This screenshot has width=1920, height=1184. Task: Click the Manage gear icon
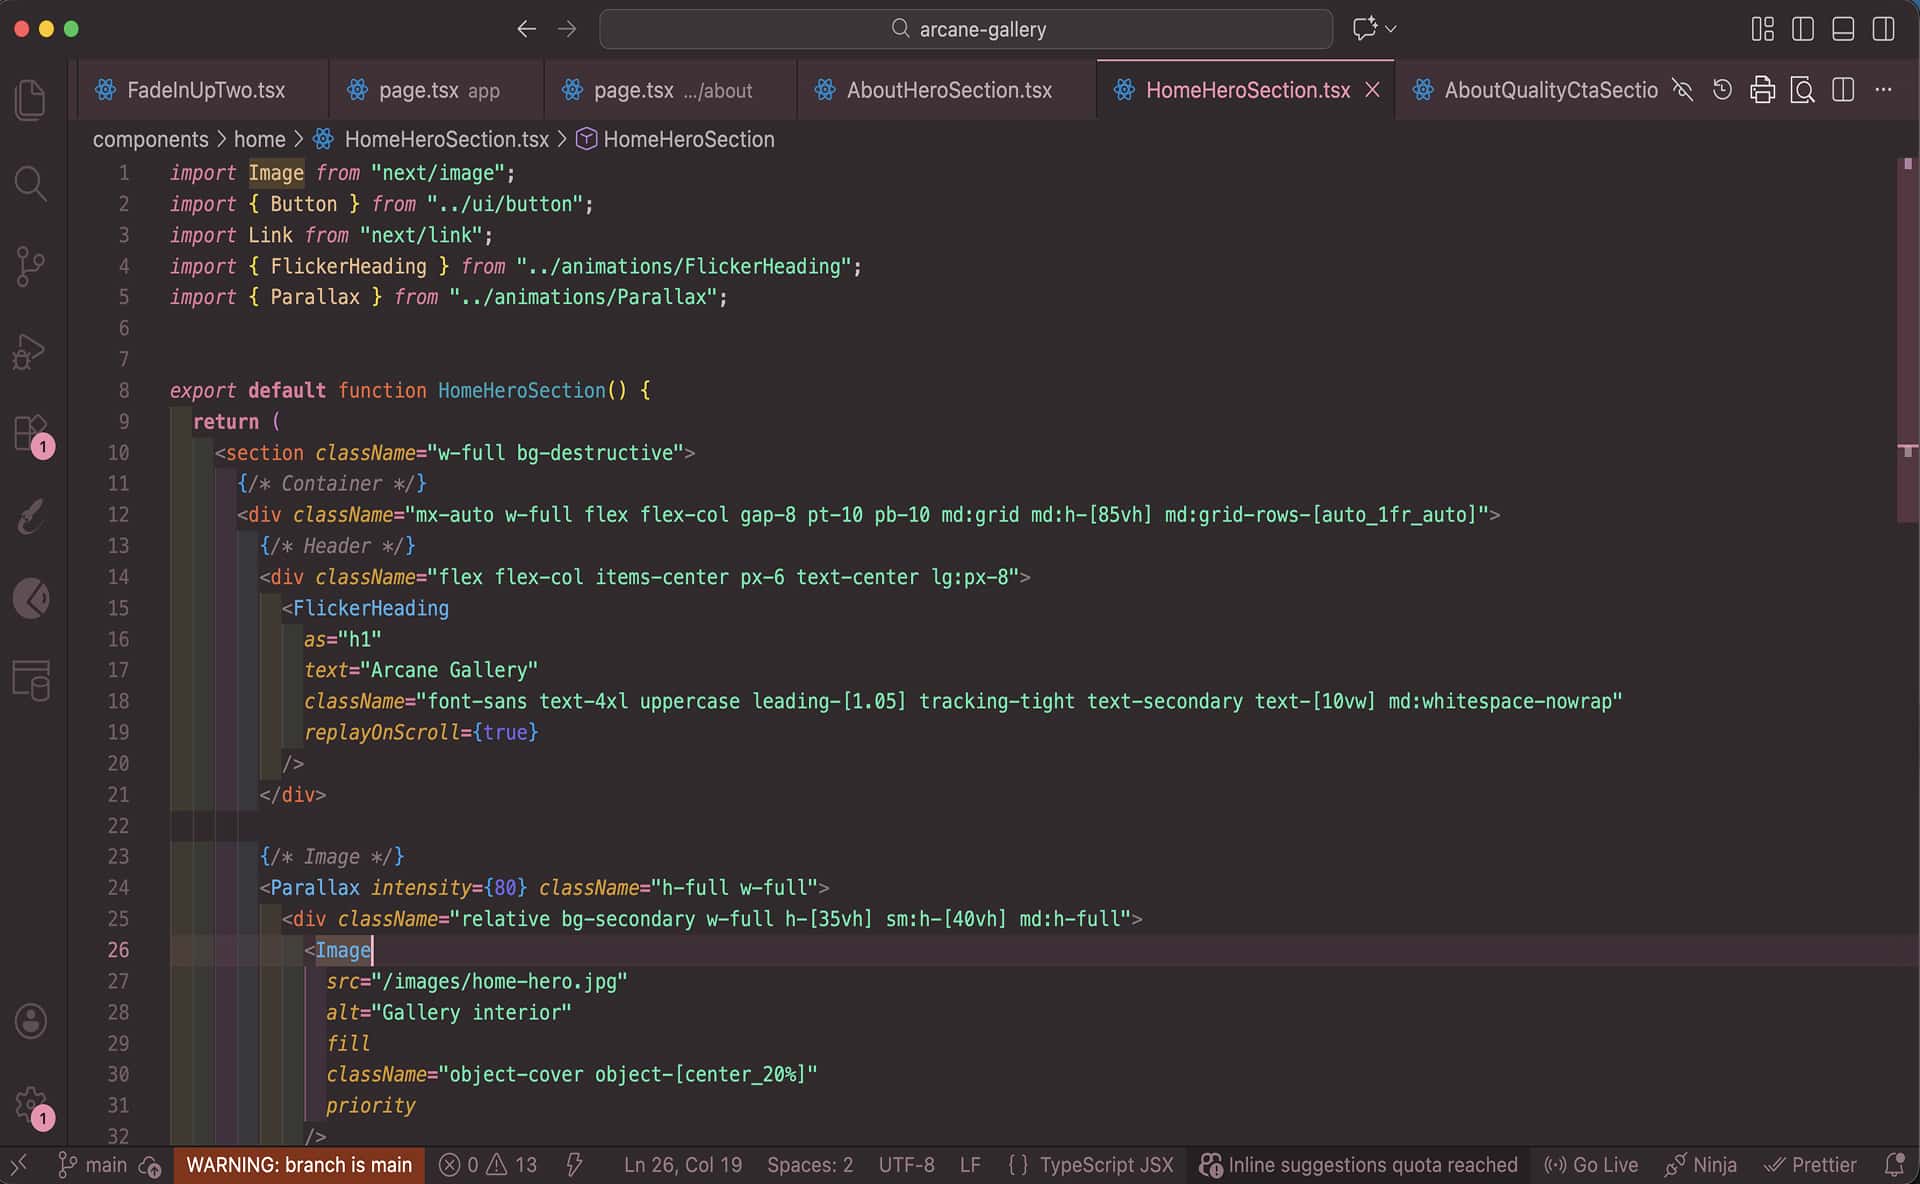pos(31,1105)
